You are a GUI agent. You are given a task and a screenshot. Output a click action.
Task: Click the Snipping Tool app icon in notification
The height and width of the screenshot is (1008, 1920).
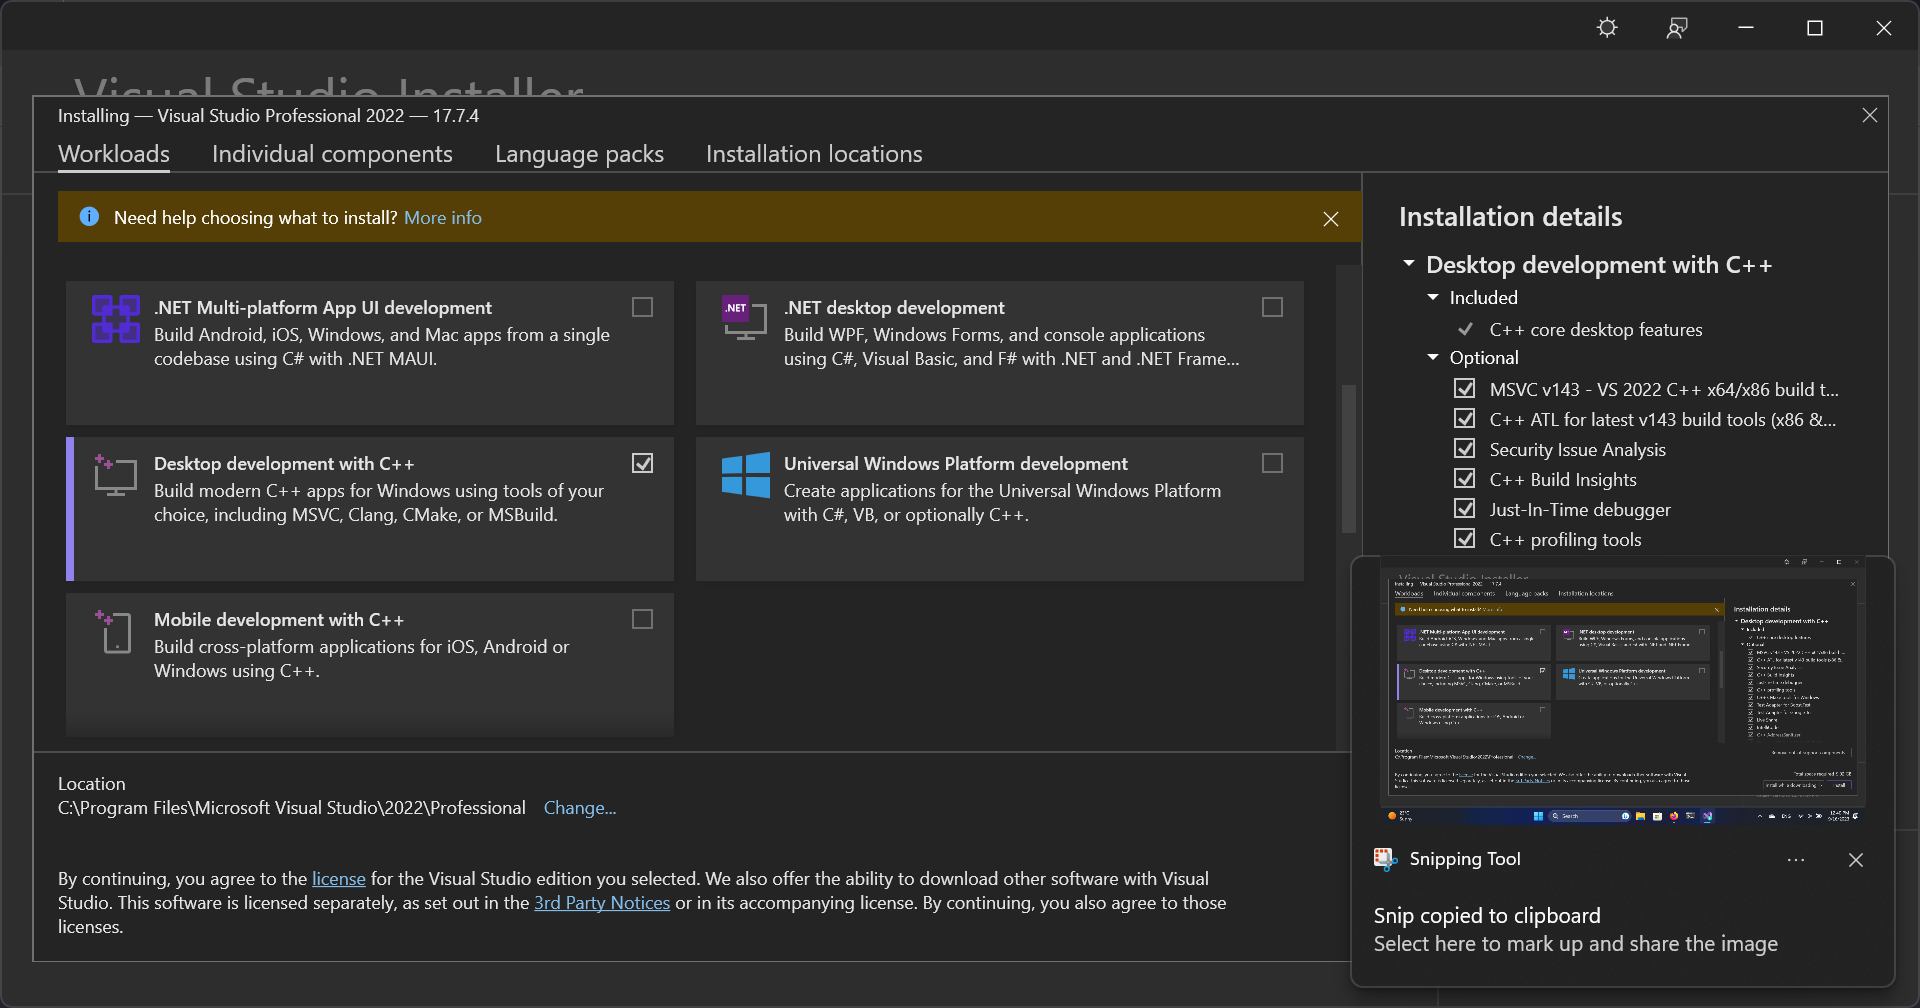[x=1385, y=859]
